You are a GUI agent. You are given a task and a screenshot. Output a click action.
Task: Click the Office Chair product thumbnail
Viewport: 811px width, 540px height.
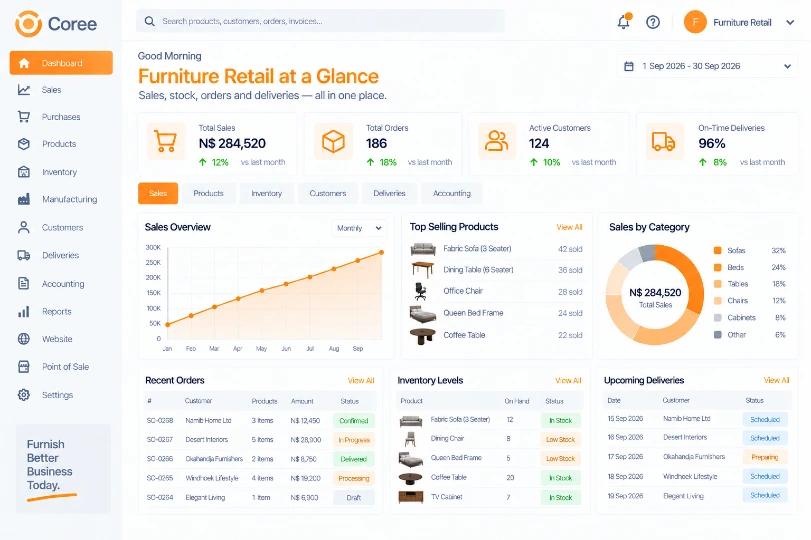point(420,291)
